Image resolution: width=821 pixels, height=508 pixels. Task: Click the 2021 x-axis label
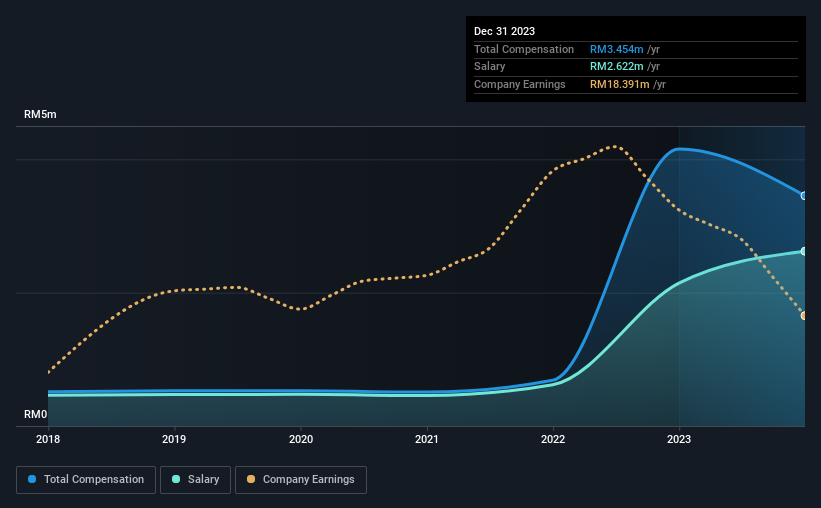427,439
